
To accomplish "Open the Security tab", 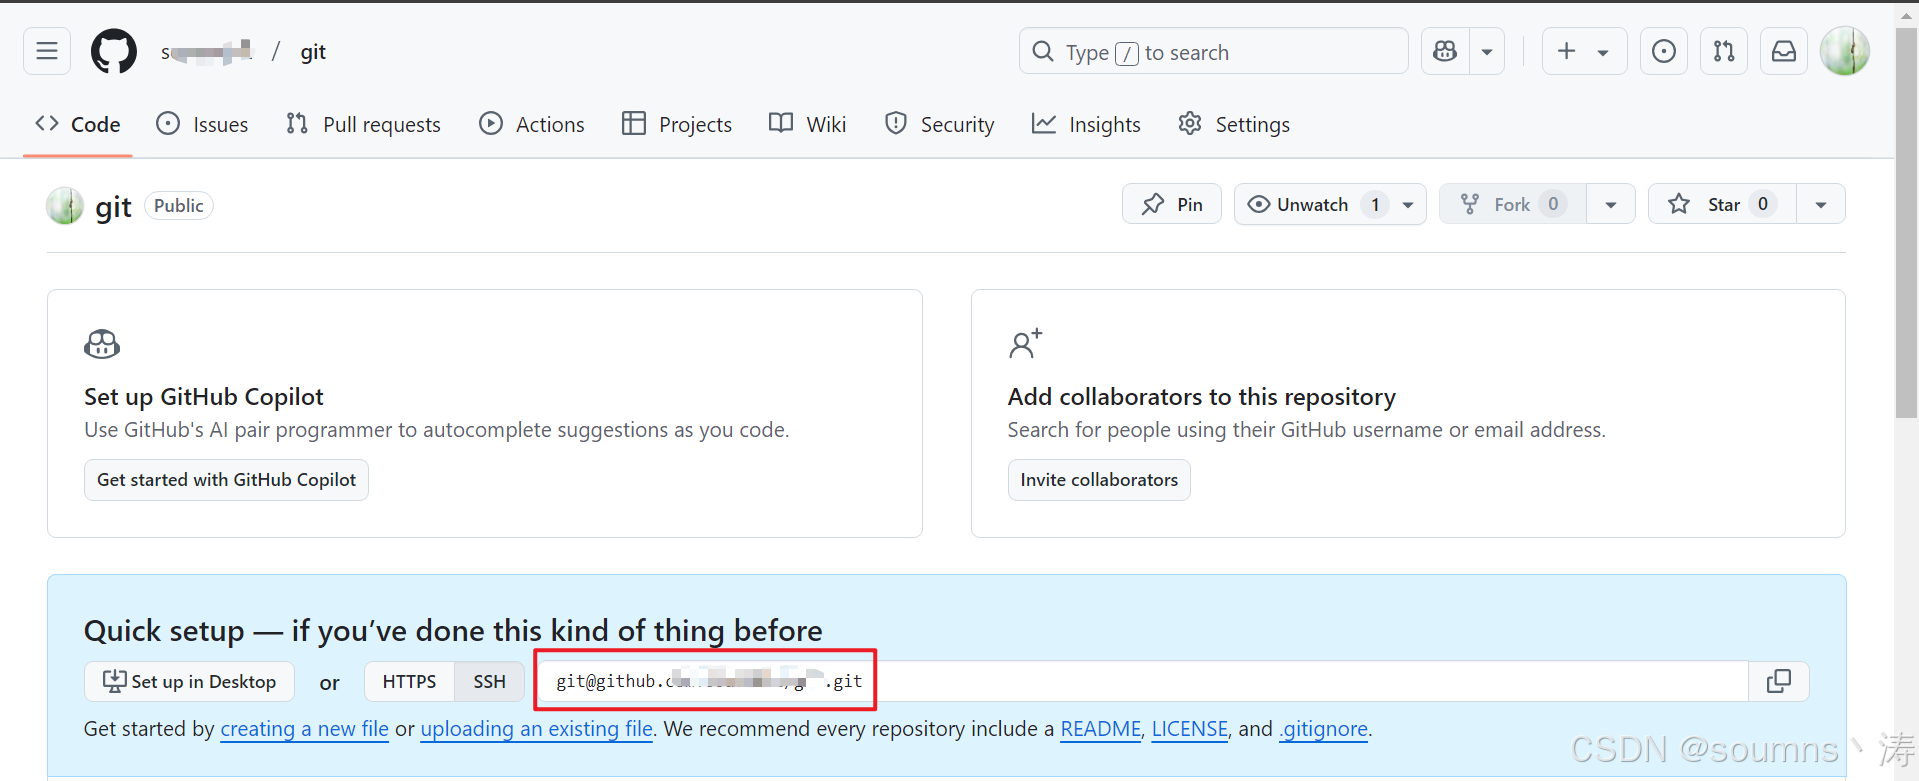I will pyautogui.click(x=940, y=124).
